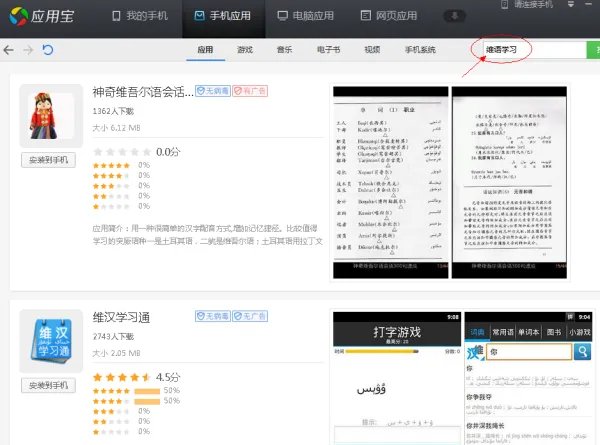This screenshot has width=600, height=445.
Task: Open the download manager icon
Action: pos(455,16)
